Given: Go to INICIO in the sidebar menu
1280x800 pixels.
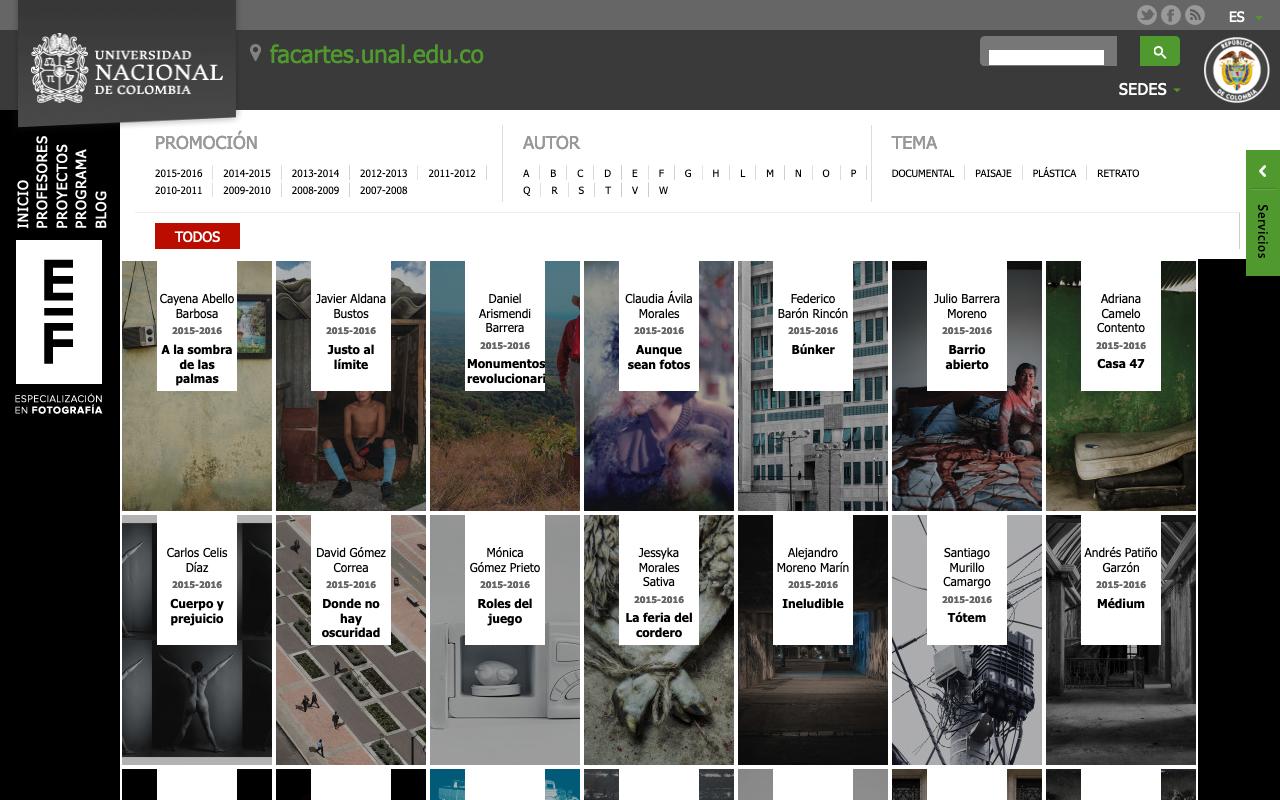Looking at the screenshot, I should tap(23, 205).
